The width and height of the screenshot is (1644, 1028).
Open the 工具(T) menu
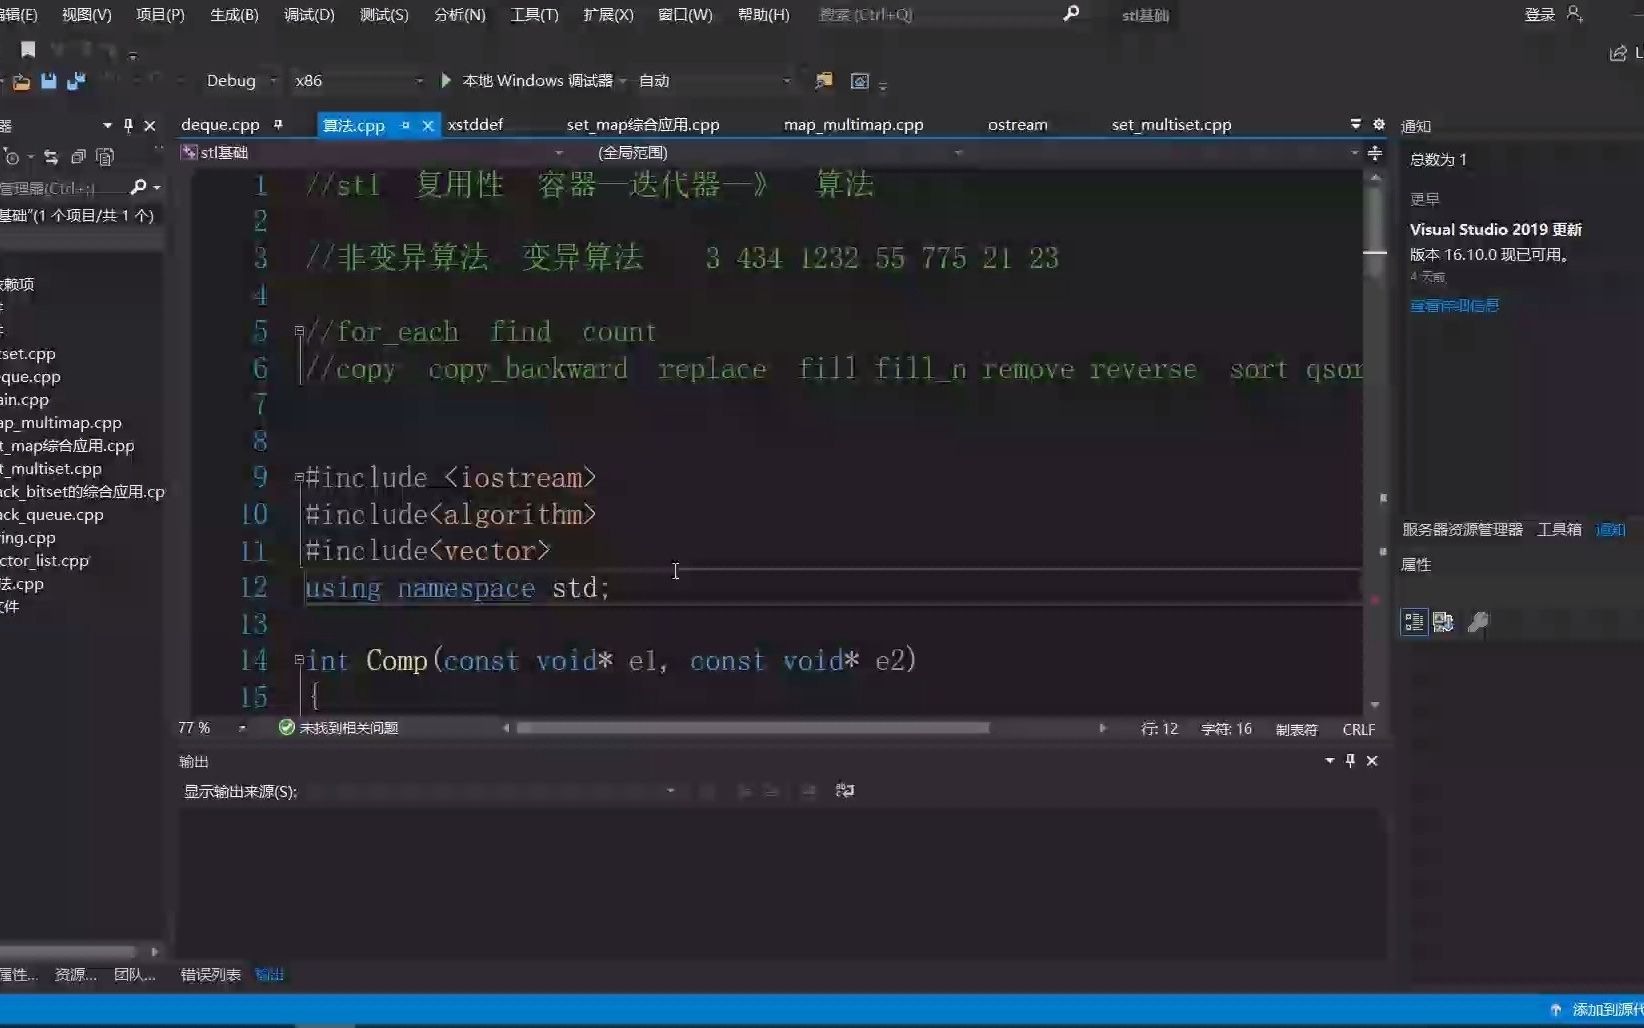[533, 14]
